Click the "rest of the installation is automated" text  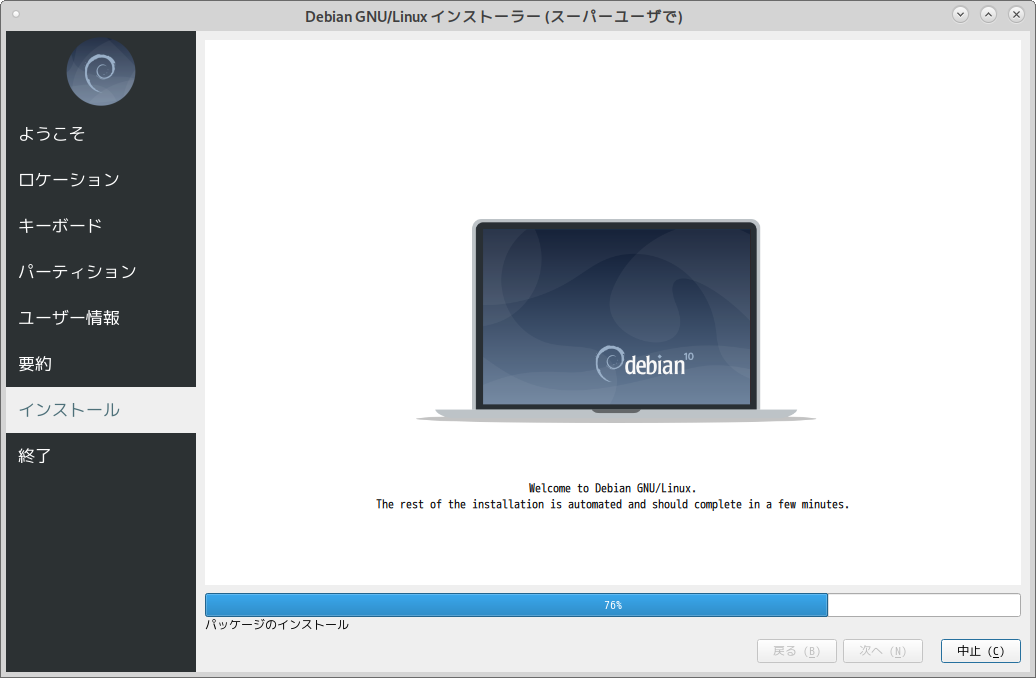coord(511,504)
